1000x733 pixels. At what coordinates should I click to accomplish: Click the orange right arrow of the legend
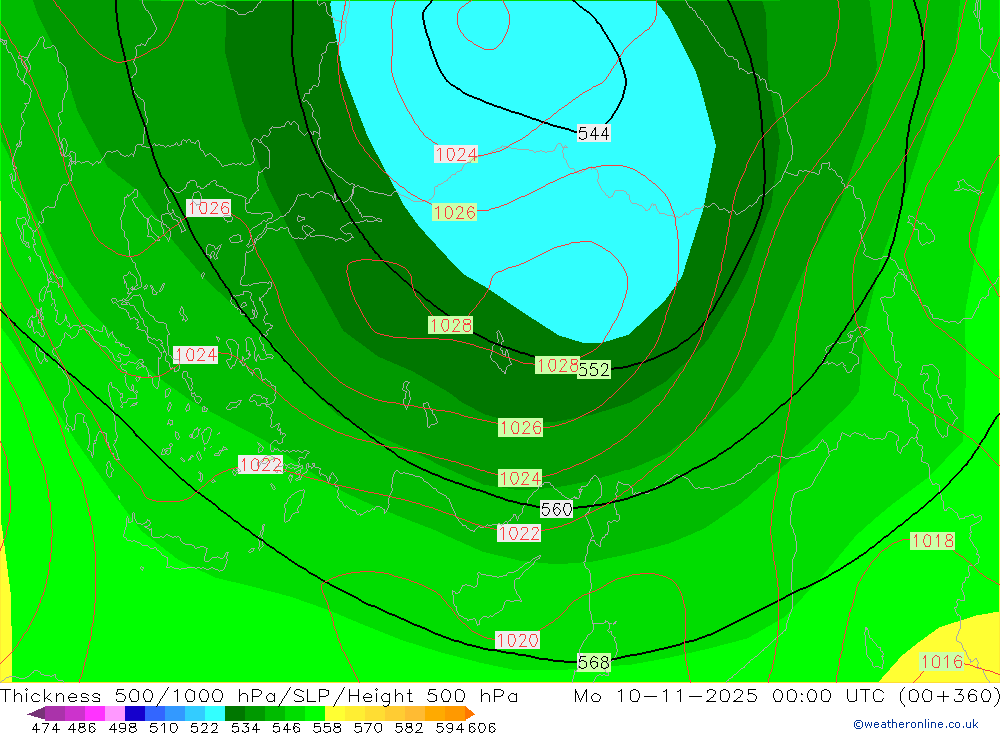coord(470,713)
